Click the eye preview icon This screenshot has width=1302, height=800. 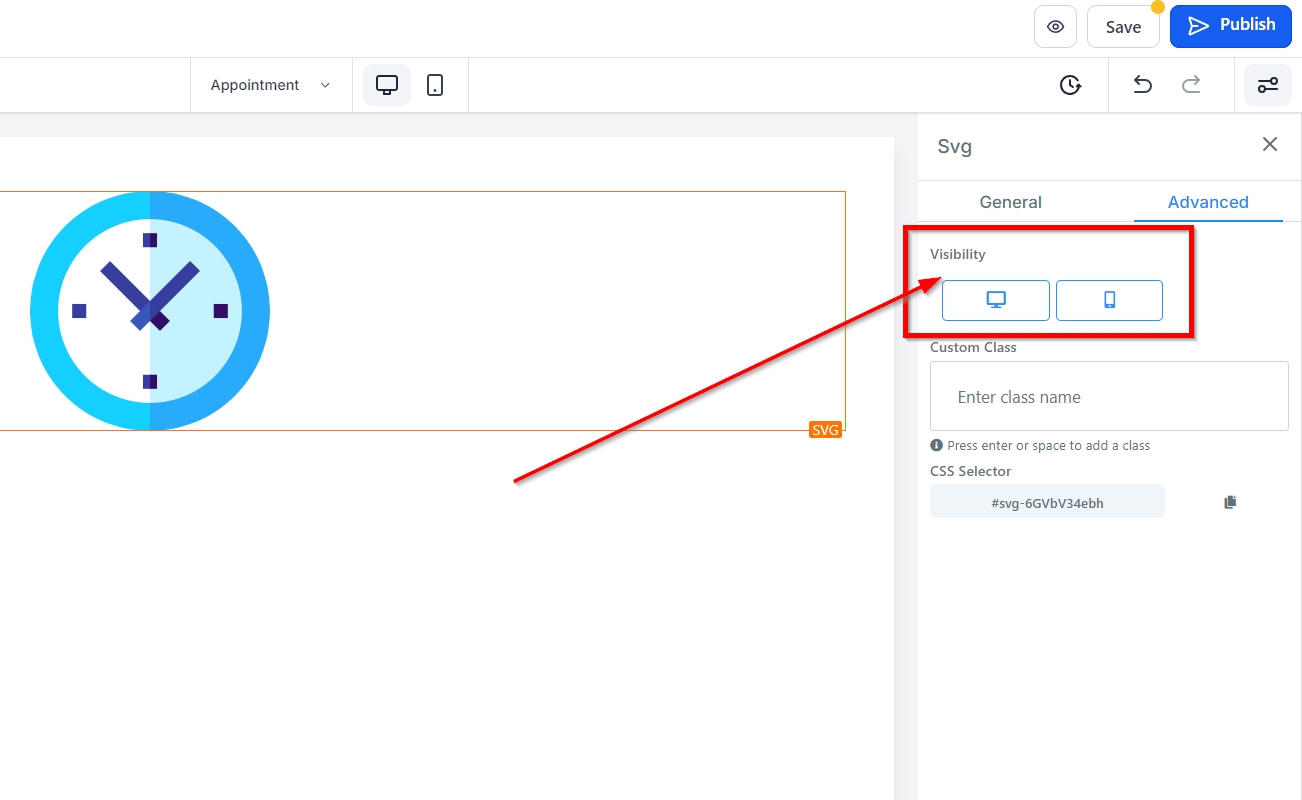pyautogui.click(x=1055, y=27)
